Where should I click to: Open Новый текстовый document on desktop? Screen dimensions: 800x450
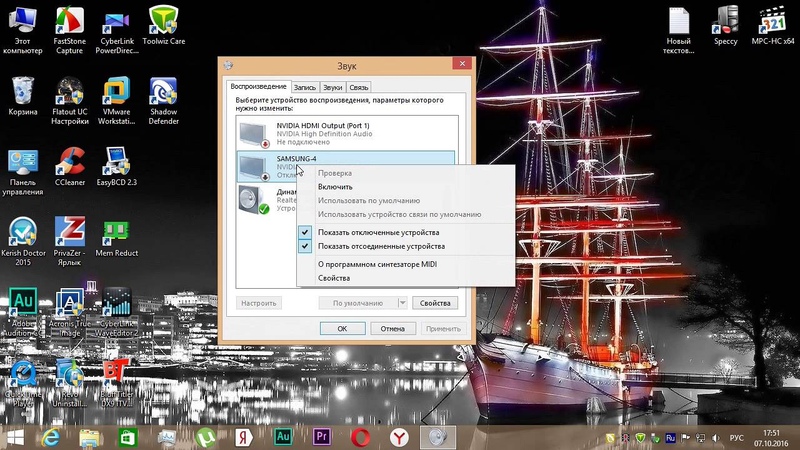(678, 31)
